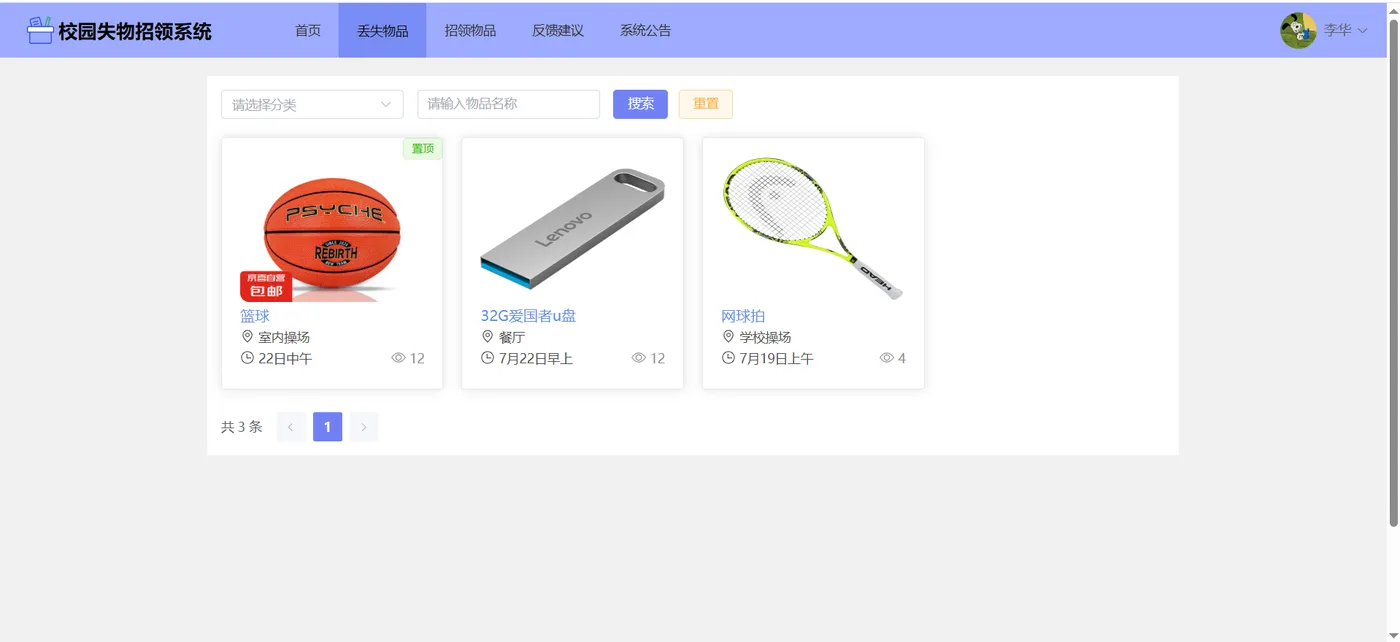1400x642 pixels.
Task: Open the 篮球 item link
Action: click(255, 316)
